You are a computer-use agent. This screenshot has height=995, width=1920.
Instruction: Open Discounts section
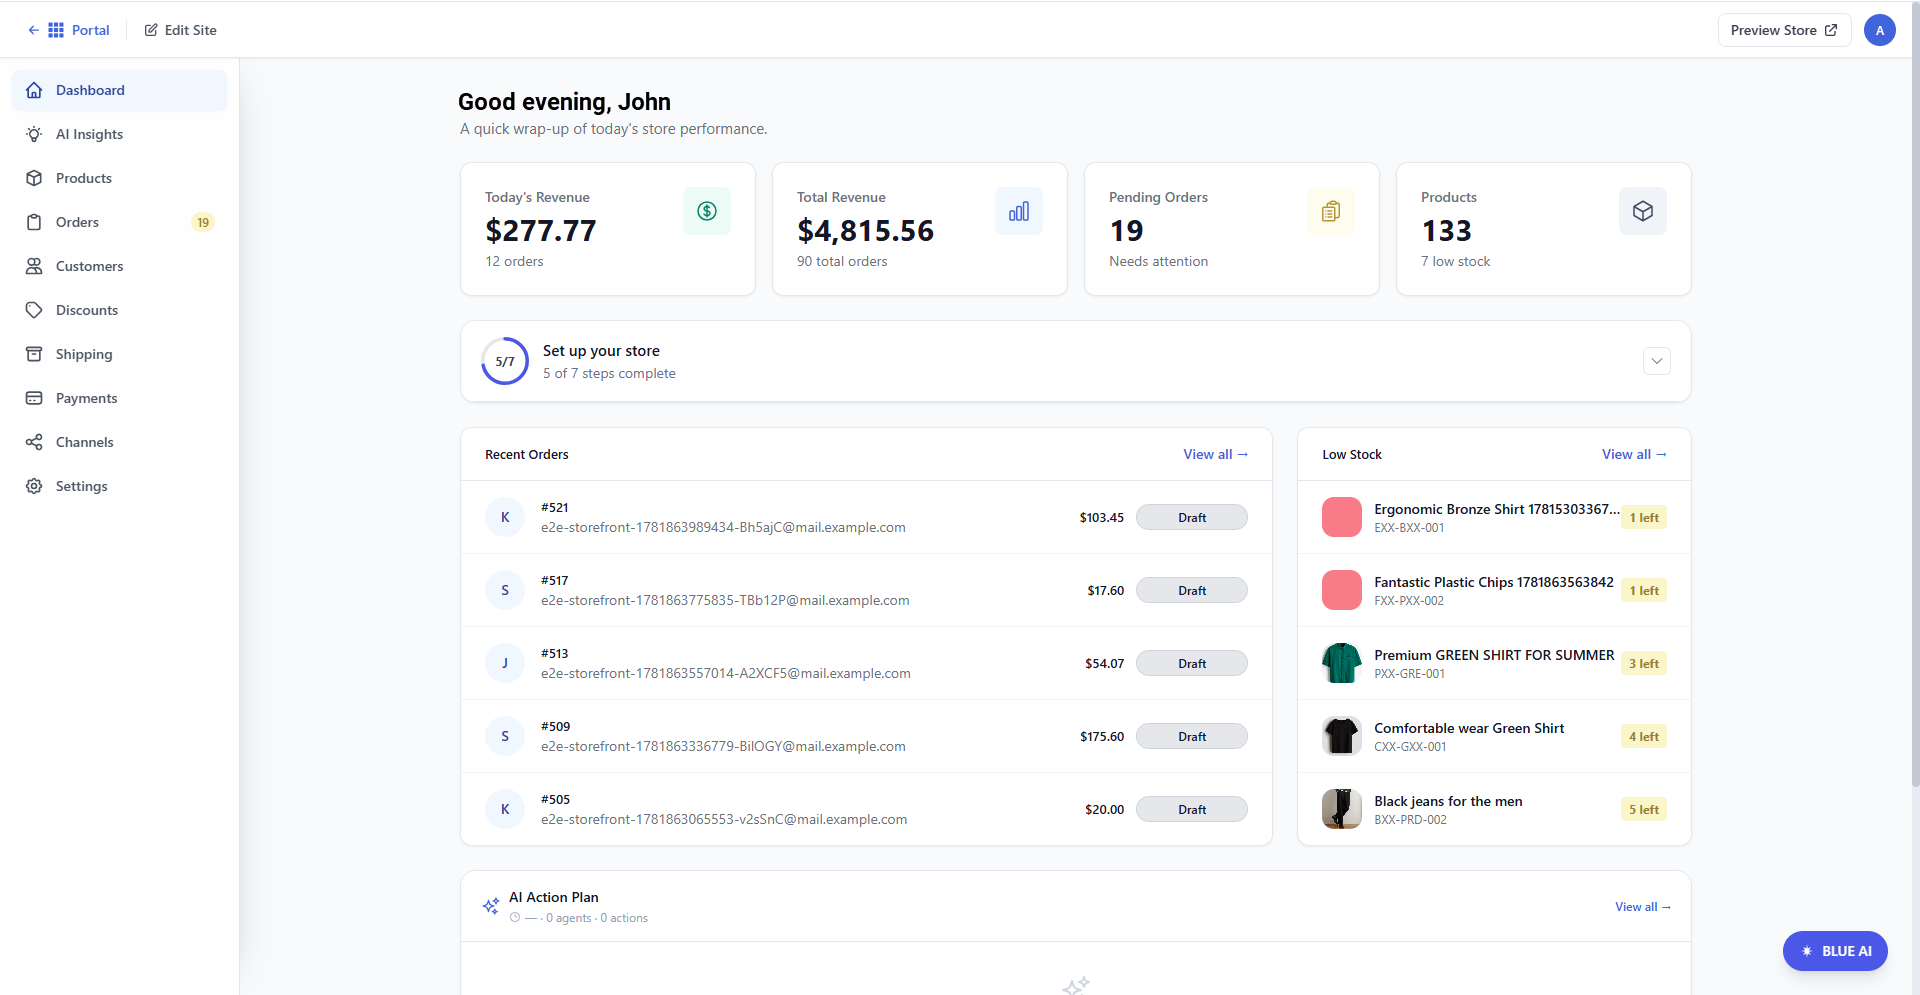[x=120, y=310]
